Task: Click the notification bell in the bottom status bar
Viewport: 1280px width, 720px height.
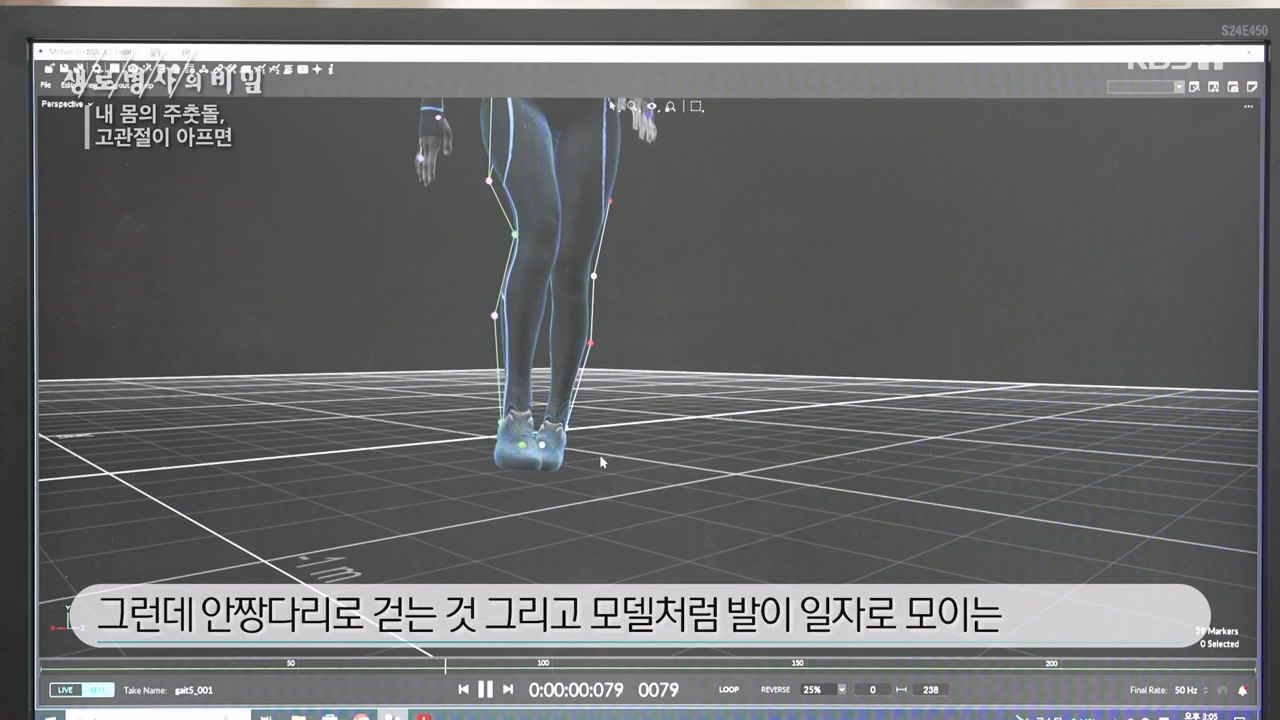Action: (1242, 690)
